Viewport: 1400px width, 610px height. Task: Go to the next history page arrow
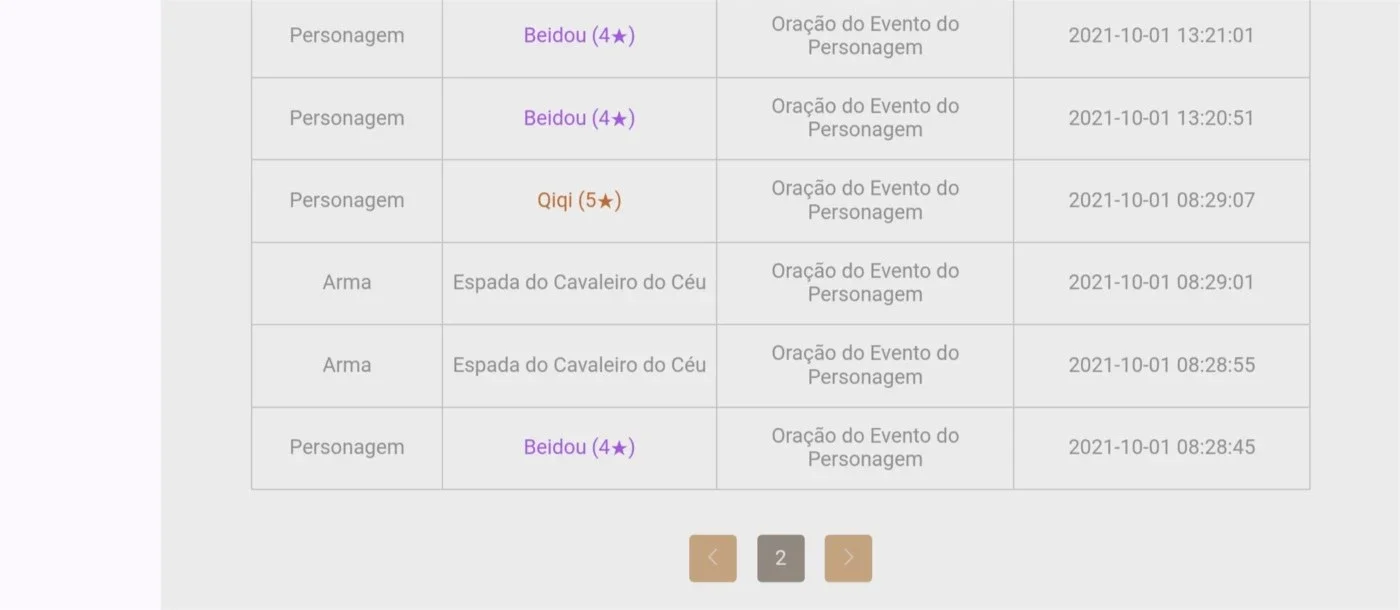tap(848, 558)
